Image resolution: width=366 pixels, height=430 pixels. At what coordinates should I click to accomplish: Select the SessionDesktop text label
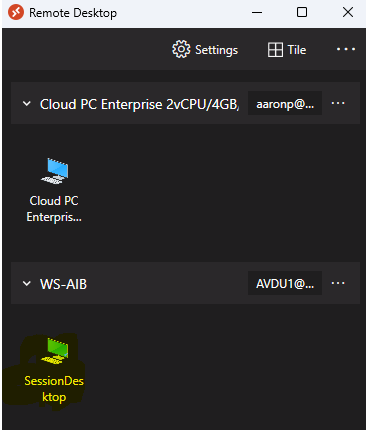(x=54, y=389)
